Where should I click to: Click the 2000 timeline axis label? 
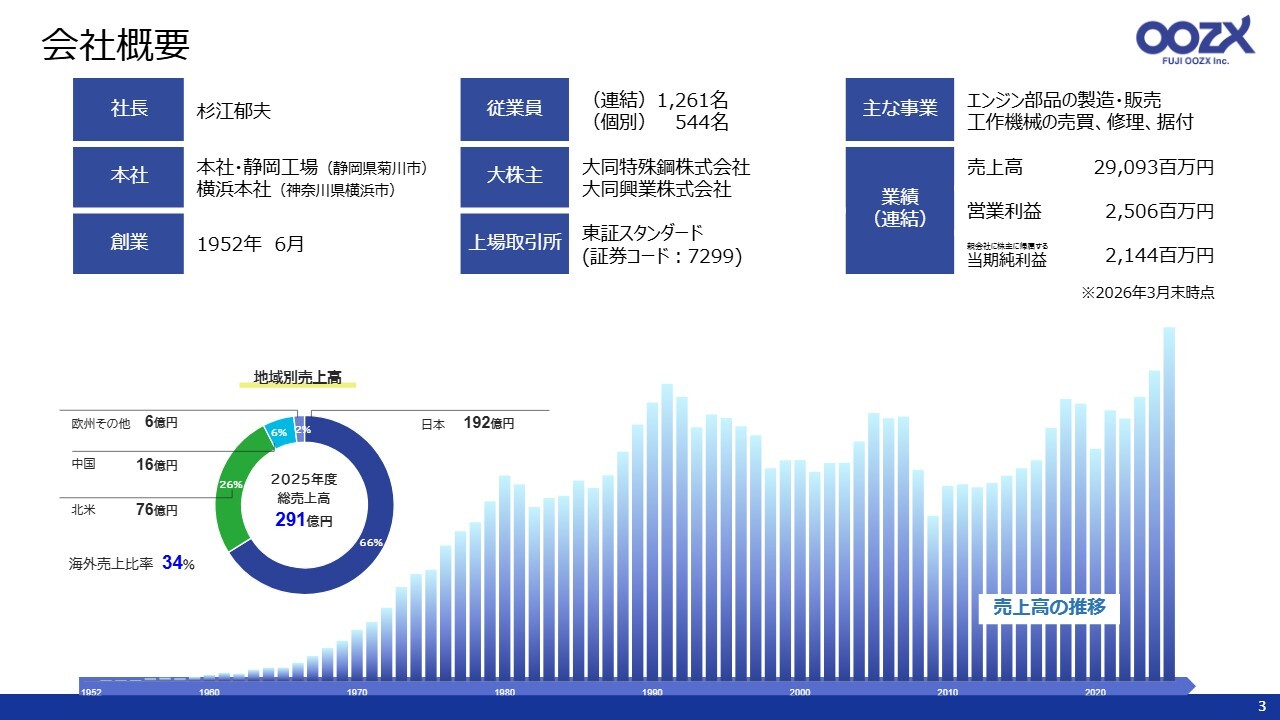click(x=800, y=692)
